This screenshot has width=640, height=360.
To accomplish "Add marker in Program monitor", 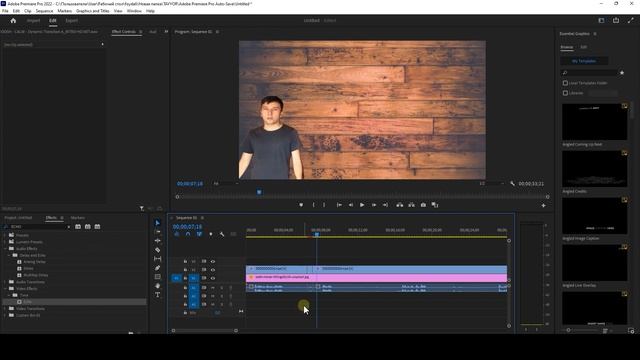I will [301, 205].
